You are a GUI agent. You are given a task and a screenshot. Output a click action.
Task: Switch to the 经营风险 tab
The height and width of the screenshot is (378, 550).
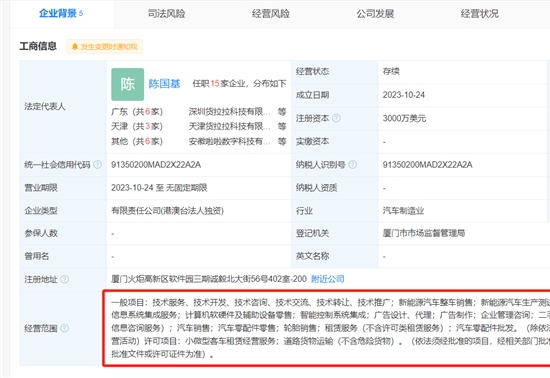pos(271,13)
